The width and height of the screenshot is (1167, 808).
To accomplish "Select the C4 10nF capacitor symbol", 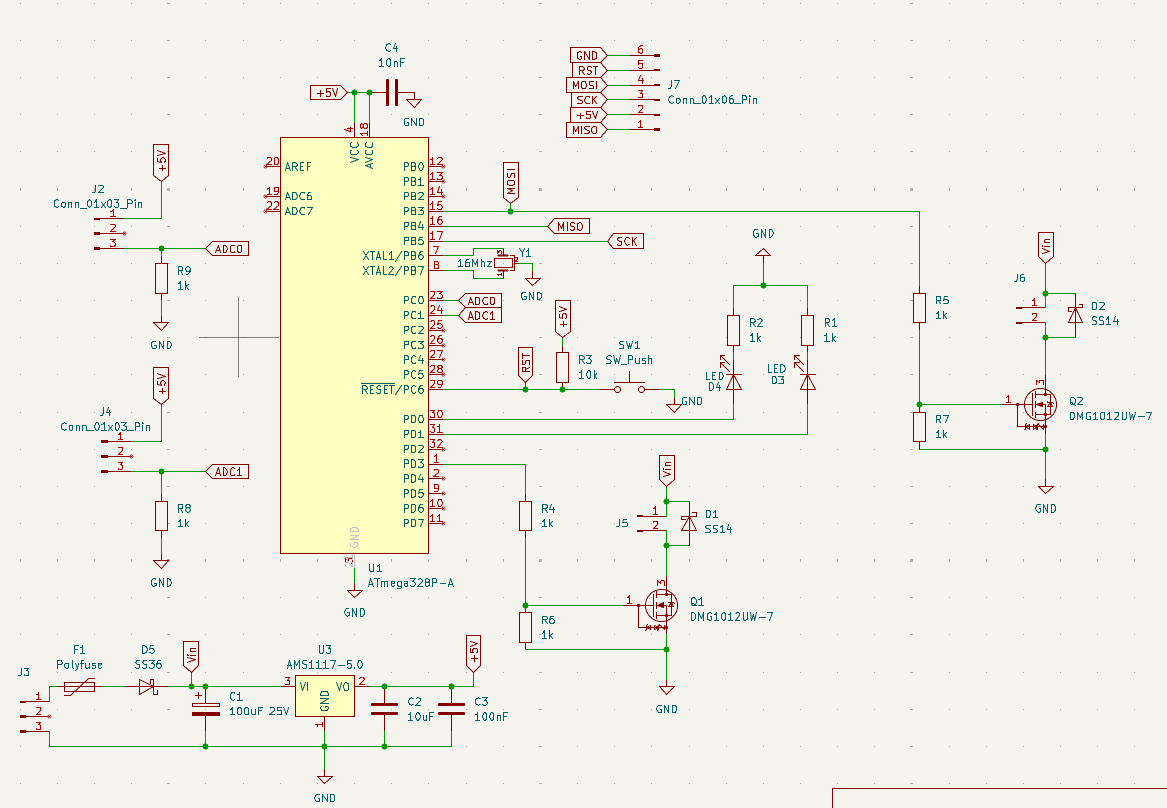I will pos(390,93).
